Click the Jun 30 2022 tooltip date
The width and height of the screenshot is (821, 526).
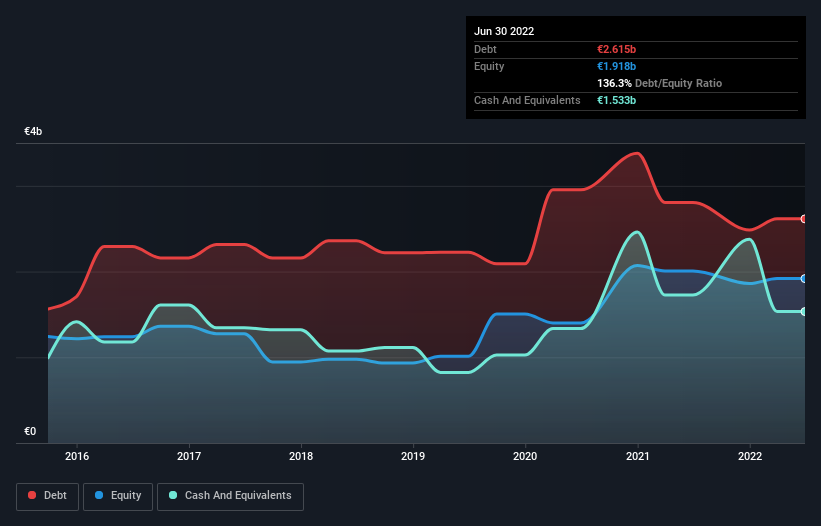pyautogui.click(x=504, y=31)
